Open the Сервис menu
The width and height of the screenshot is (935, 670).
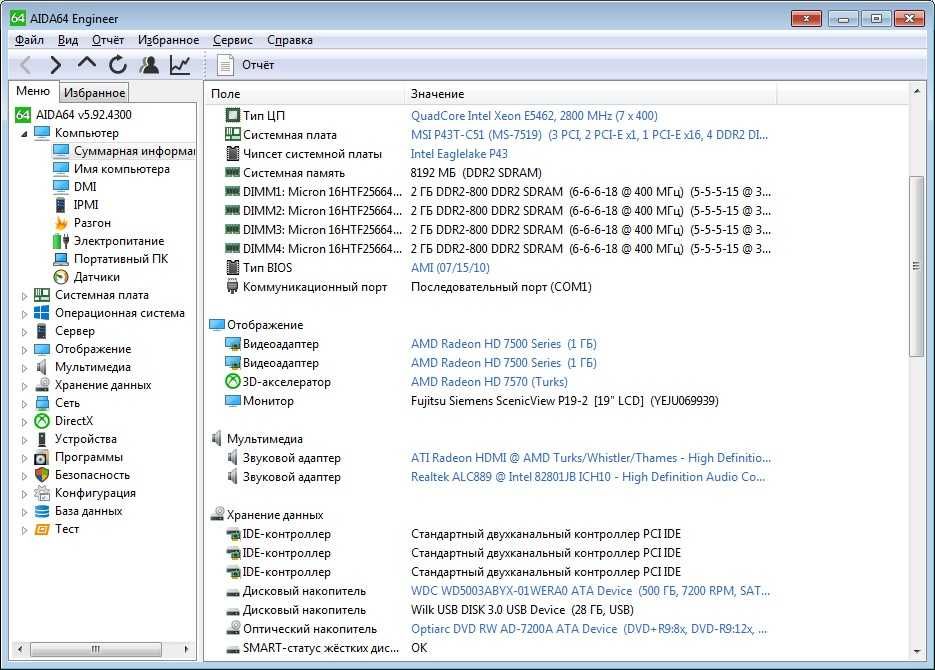click(x=233, y=40)
